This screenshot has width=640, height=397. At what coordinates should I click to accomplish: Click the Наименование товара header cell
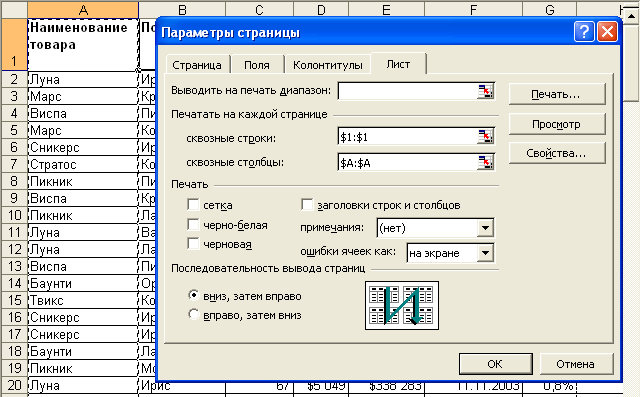(83, 44)
